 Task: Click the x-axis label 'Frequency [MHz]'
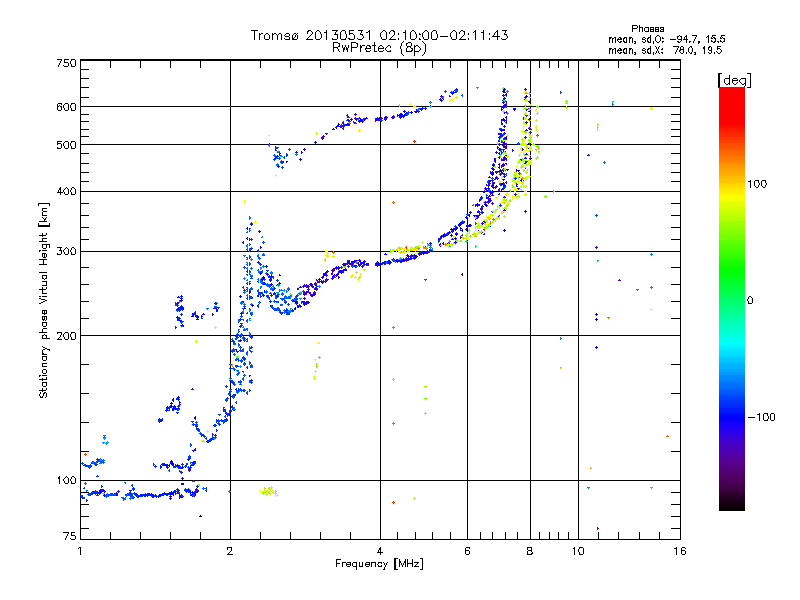point(379,564)
